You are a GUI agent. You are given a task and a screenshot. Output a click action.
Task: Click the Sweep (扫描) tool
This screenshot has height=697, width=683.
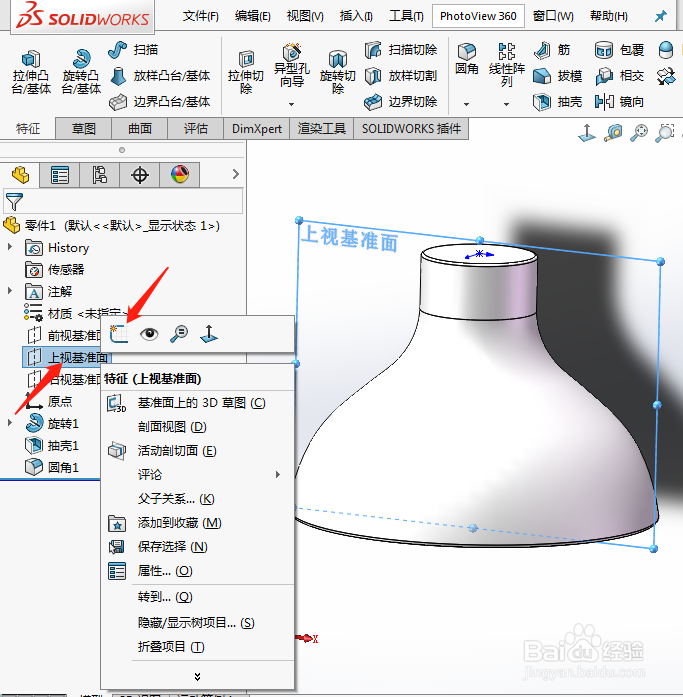(x=133, y=49)
